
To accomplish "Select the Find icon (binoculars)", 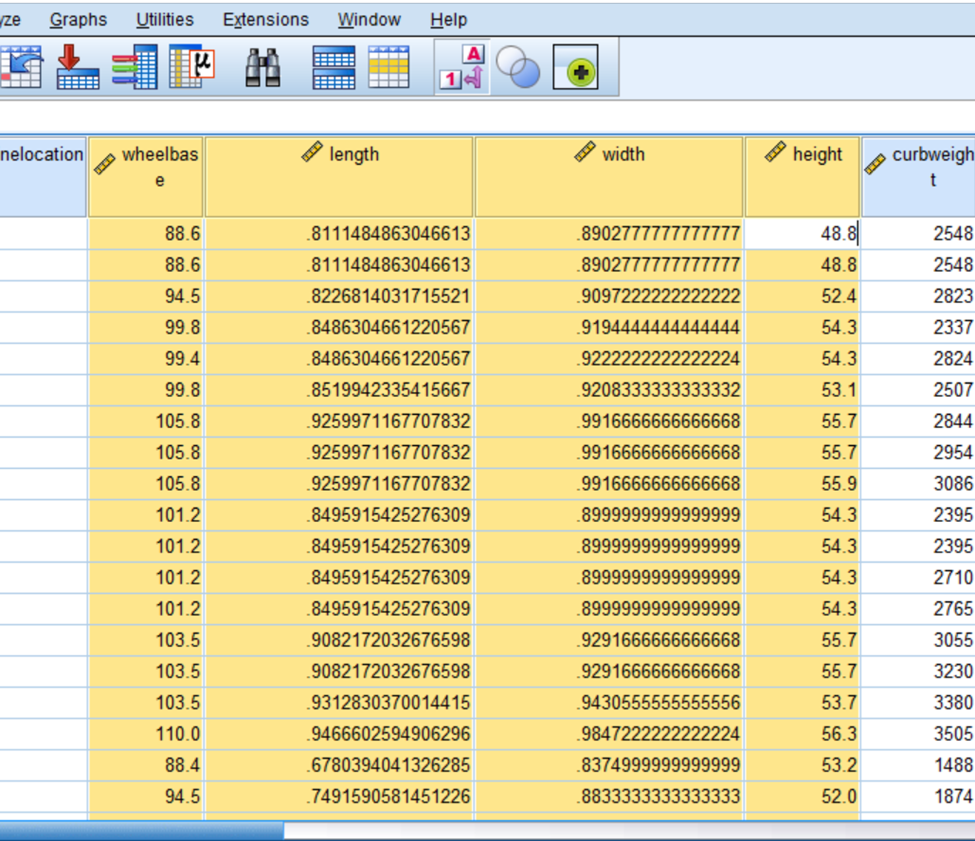I will pyautogui.click(x=262, y=65).
